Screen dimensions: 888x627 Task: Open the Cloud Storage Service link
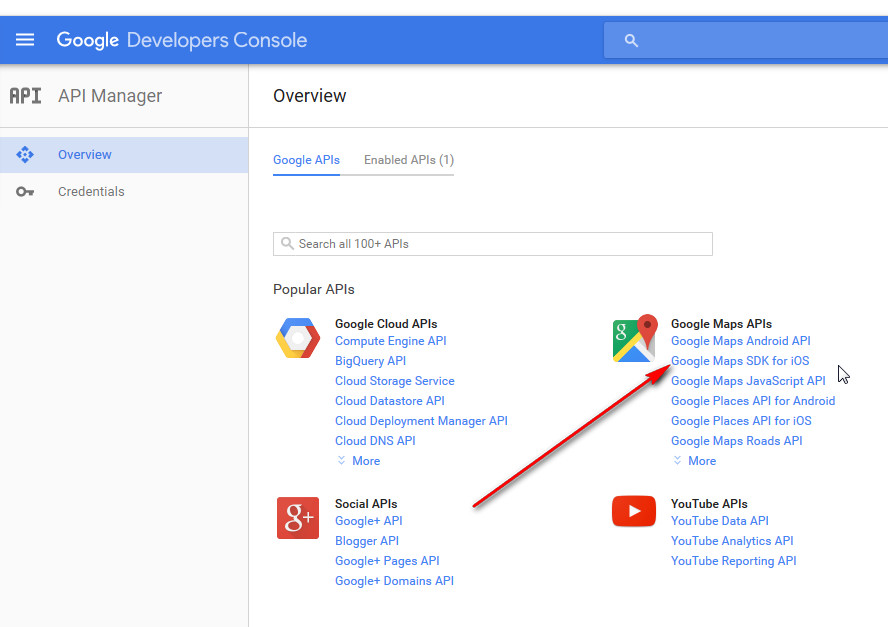tap(395, 381)
